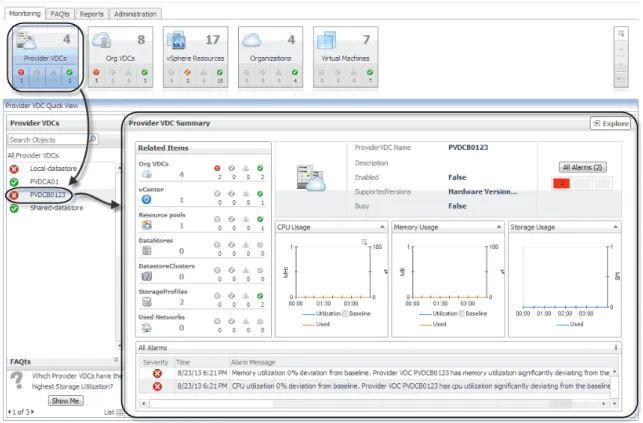Image resolution: width=643 pixels, height=423 pixels.
Task: Select the Virtual Machines tile icon
Action: [x=326, y=40]
